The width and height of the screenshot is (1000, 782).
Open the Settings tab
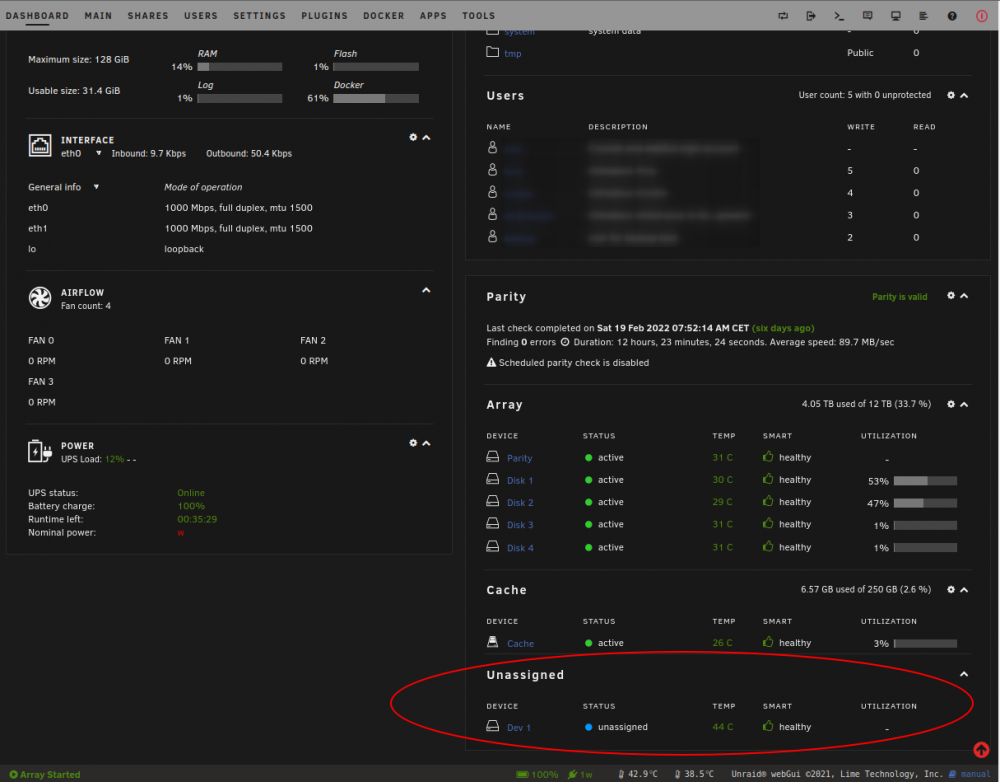(260, 16)
